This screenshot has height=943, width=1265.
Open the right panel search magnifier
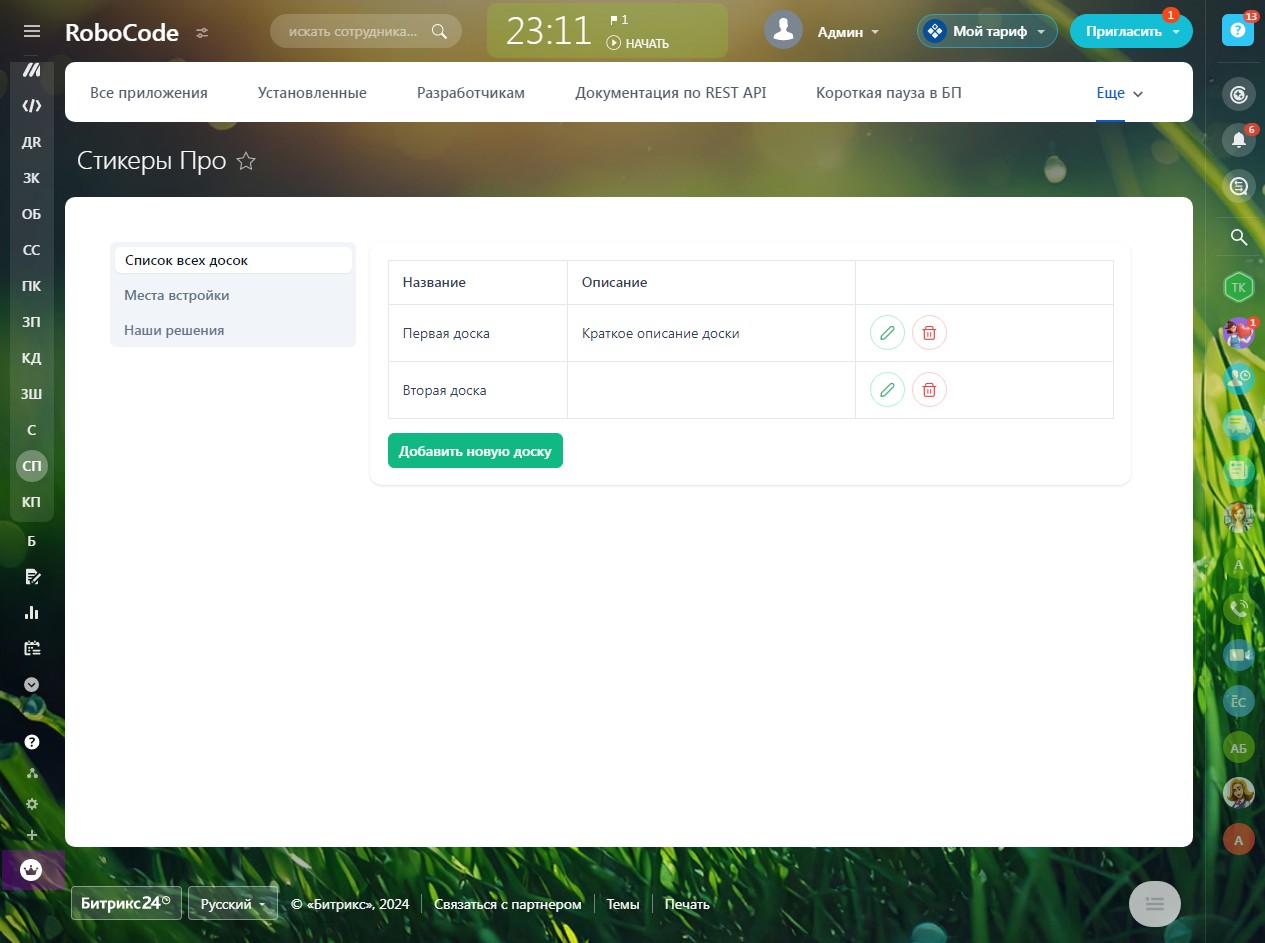1239,237
